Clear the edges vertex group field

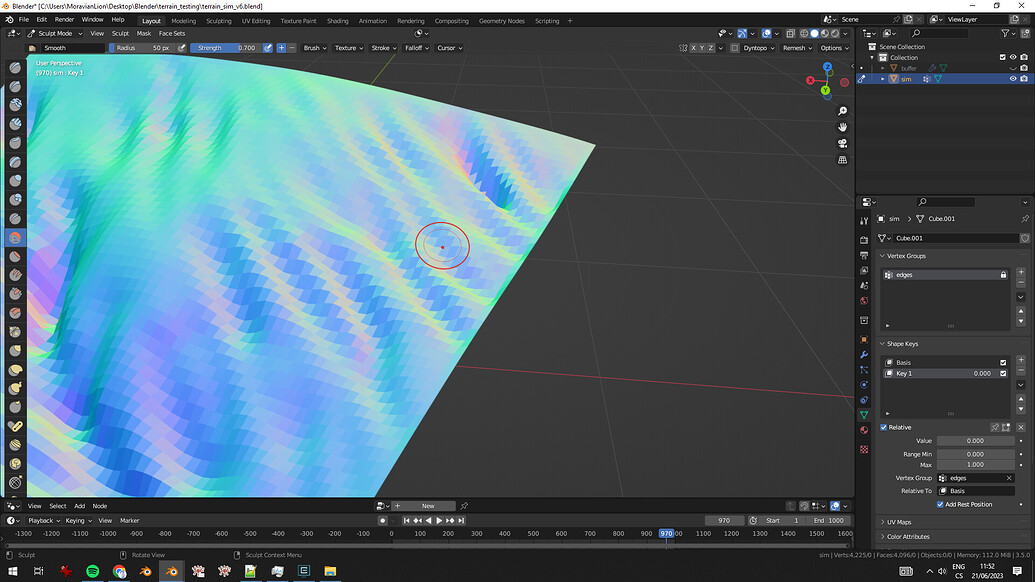(1009, 478)
